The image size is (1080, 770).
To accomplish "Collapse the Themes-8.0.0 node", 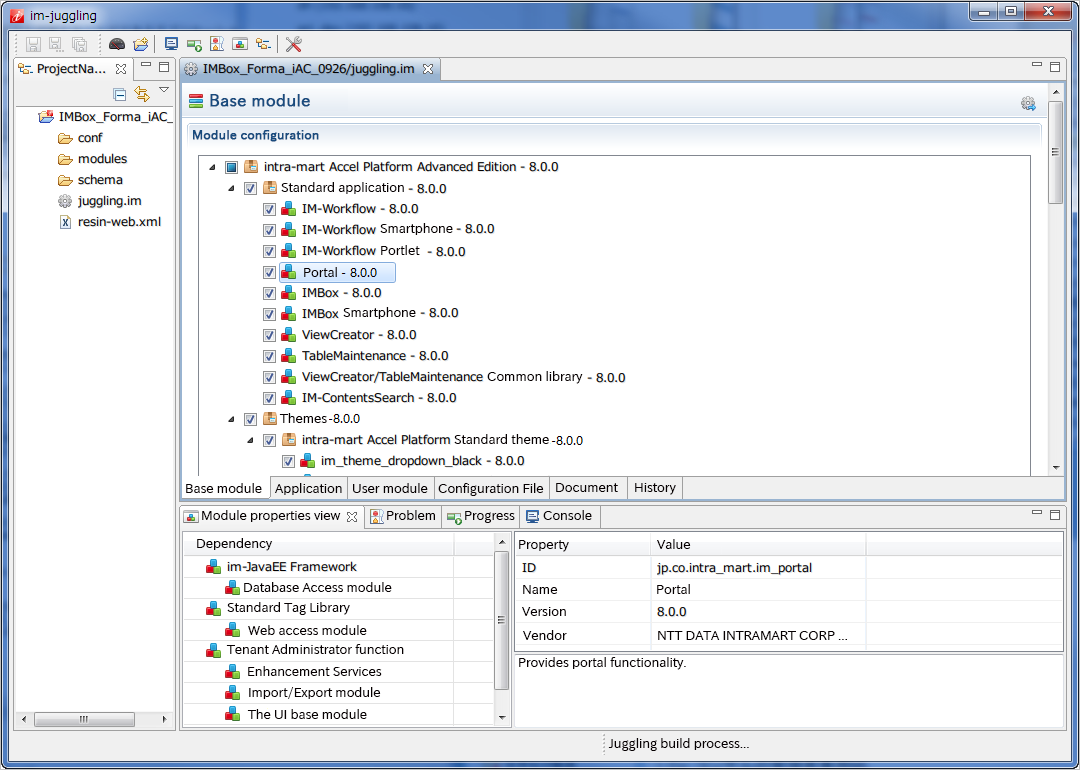I will coord(231,419).
